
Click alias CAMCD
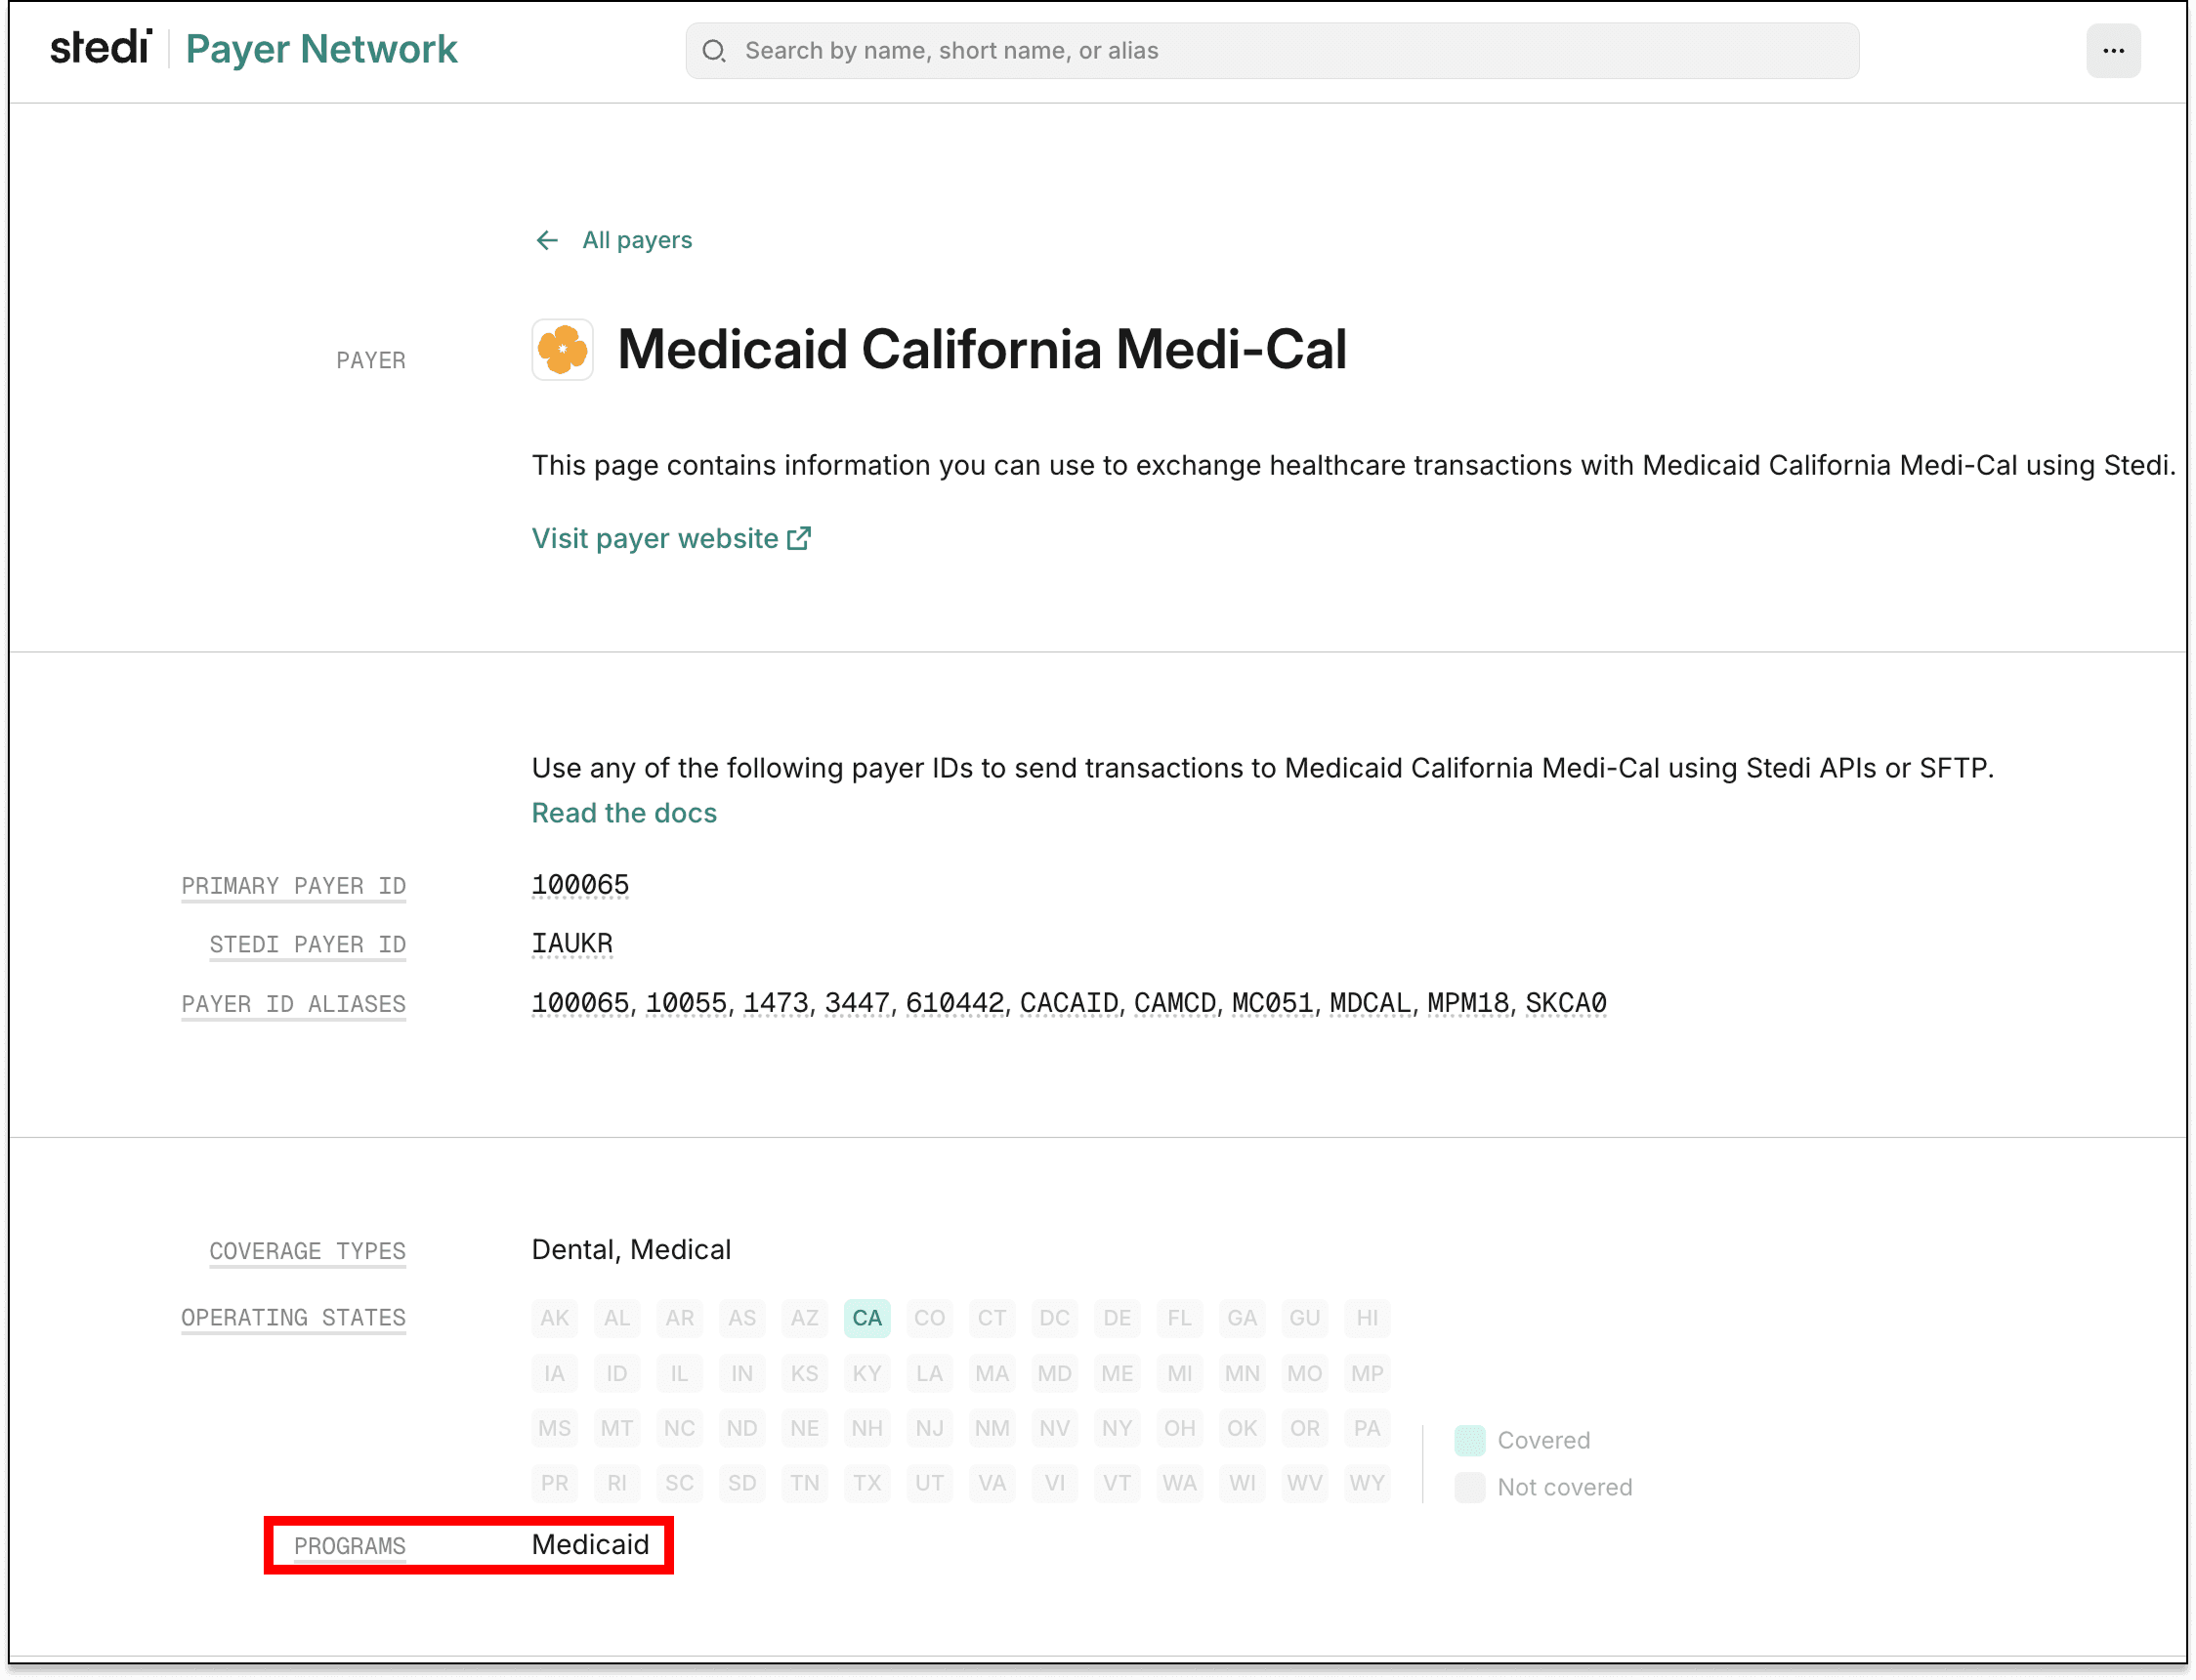coord(1174,1003)
